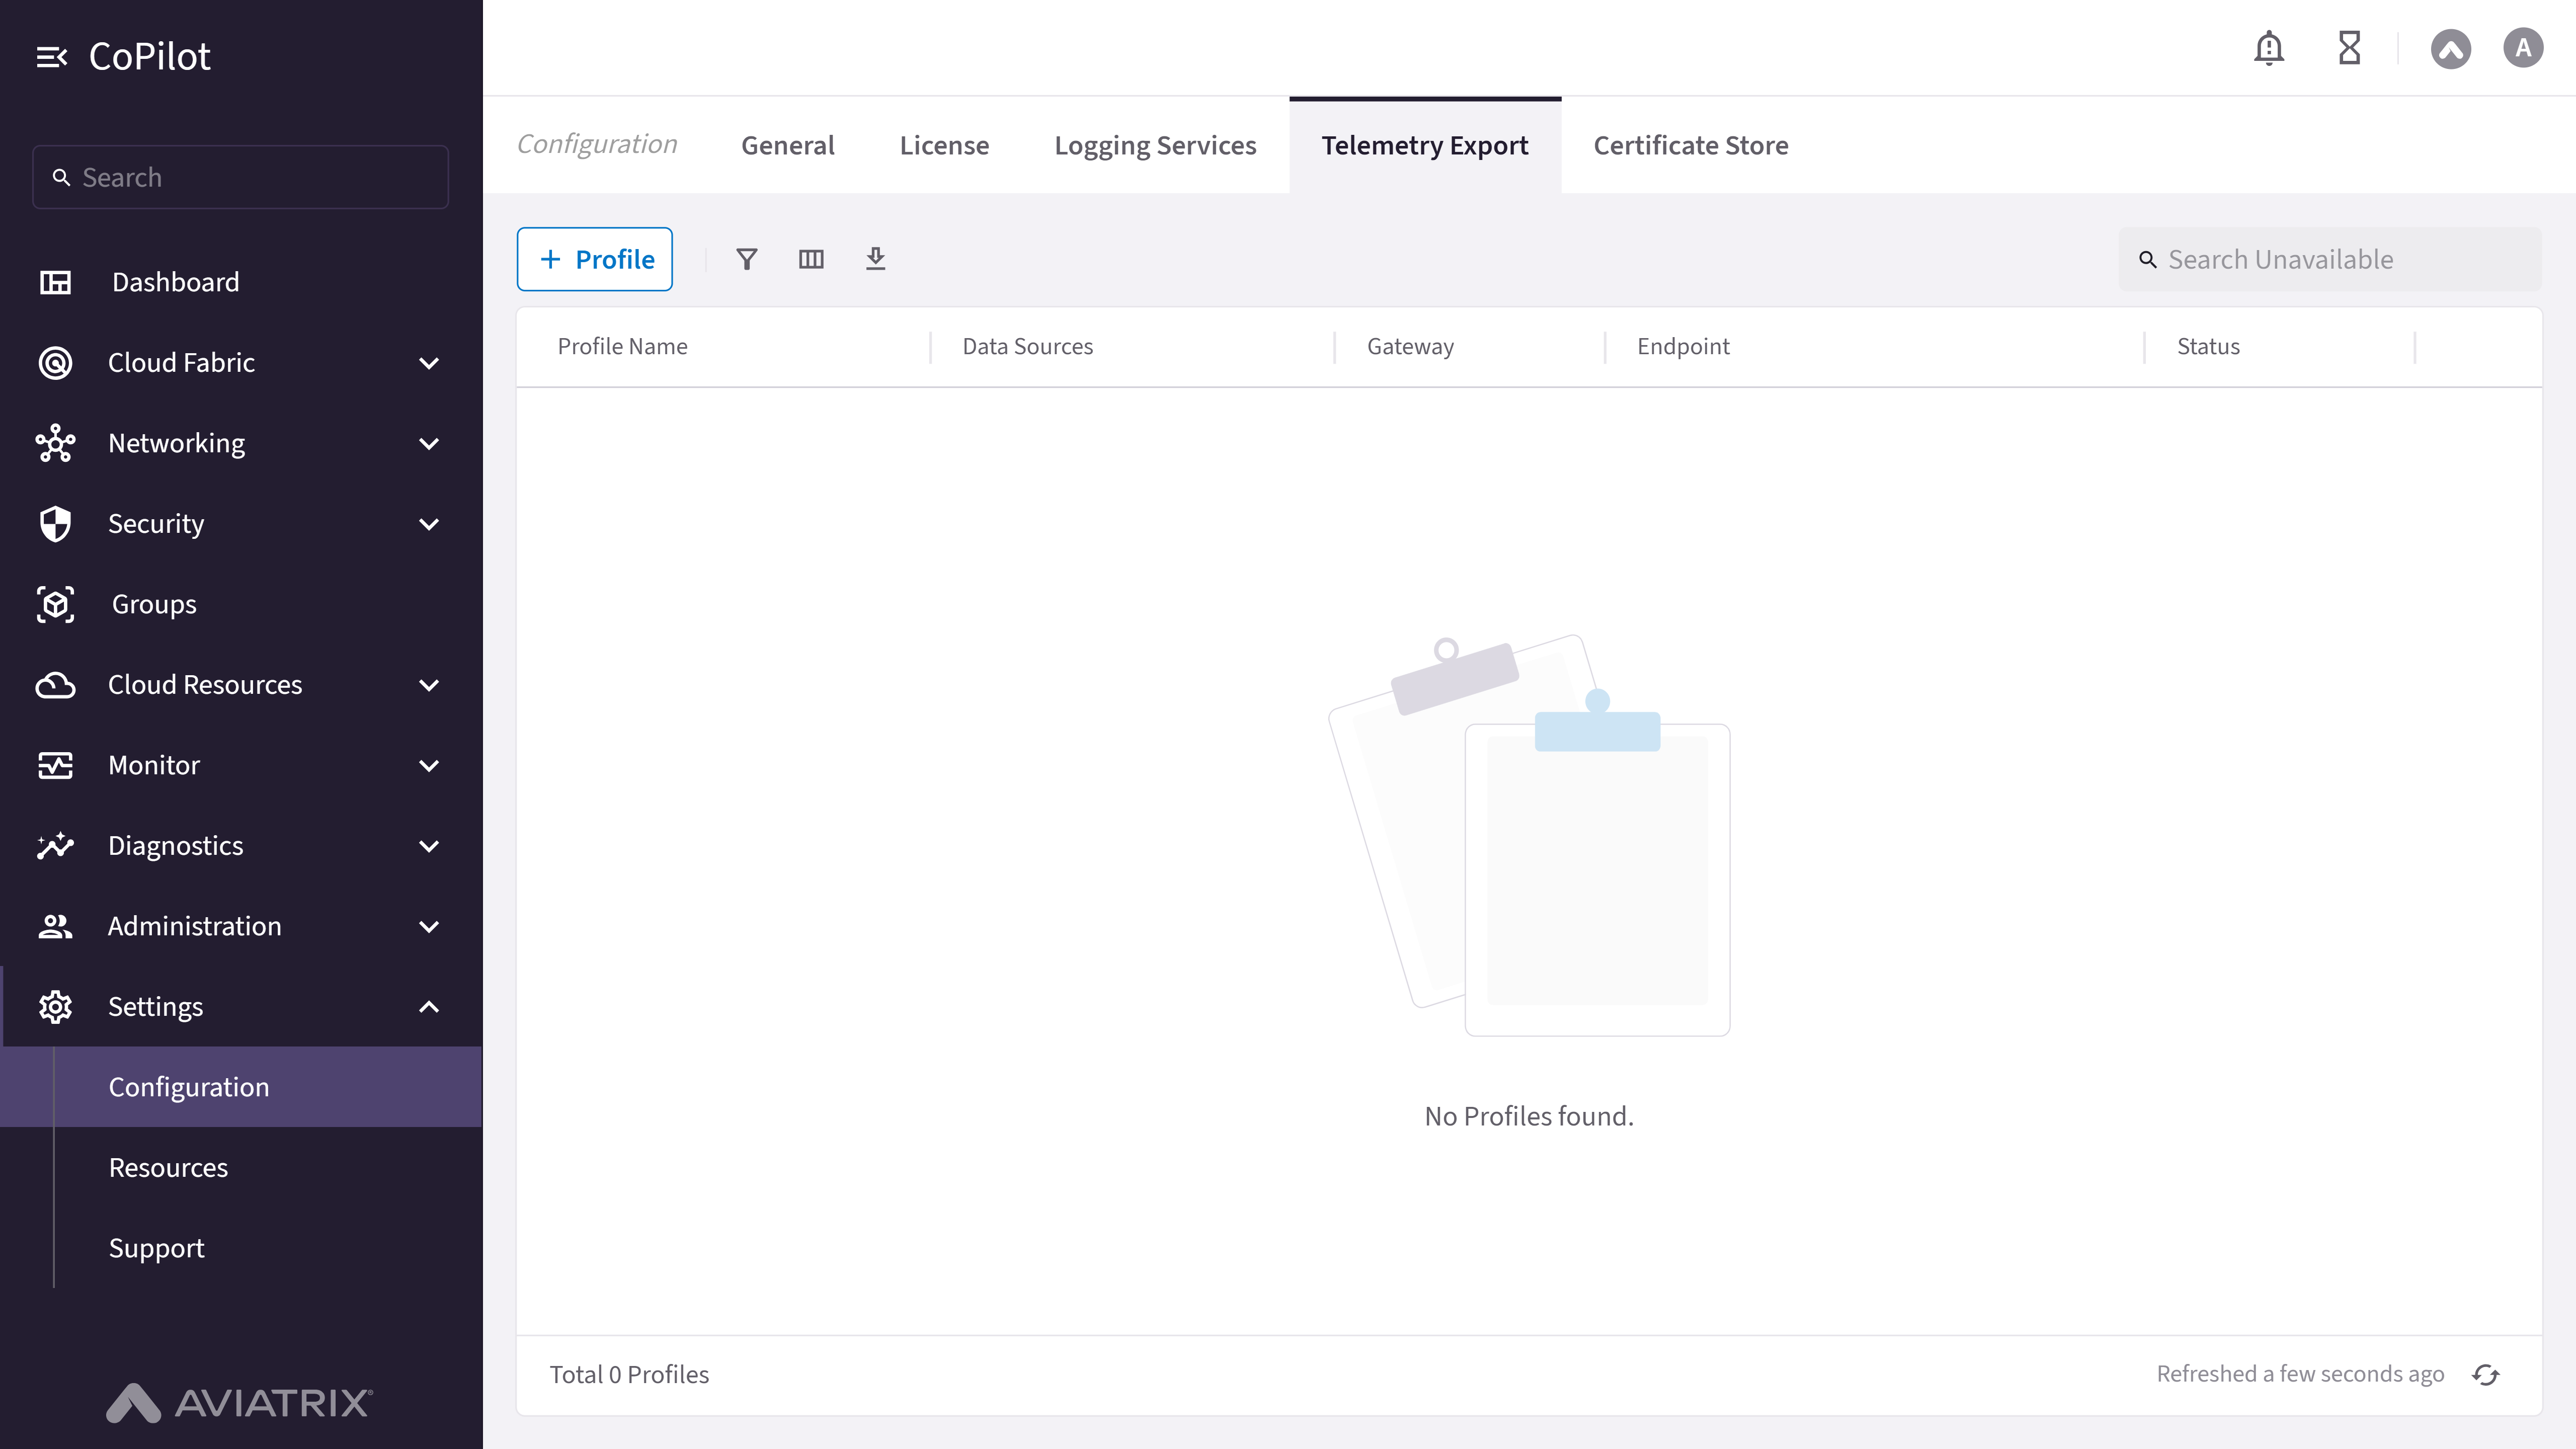Click the Dashboard sidebar icon

point(55,282)
